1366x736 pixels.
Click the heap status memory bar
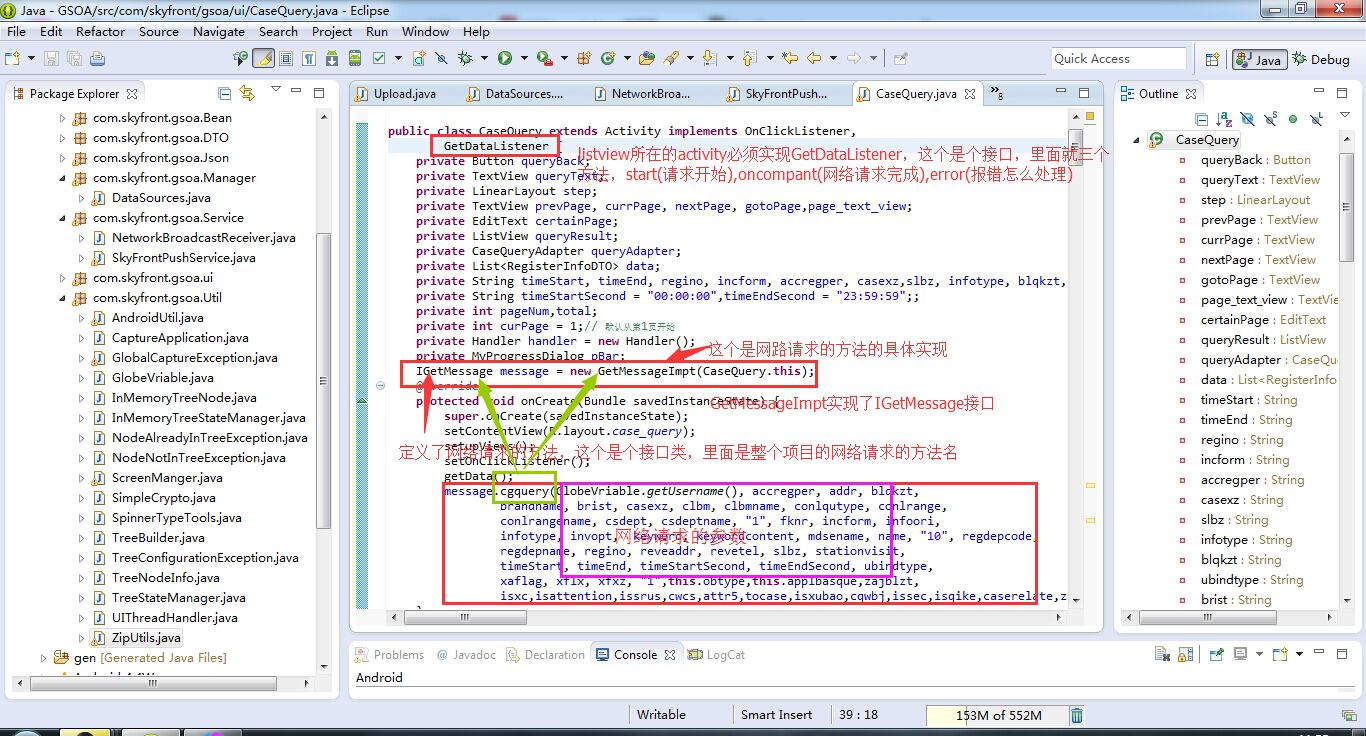coord(997,715)
